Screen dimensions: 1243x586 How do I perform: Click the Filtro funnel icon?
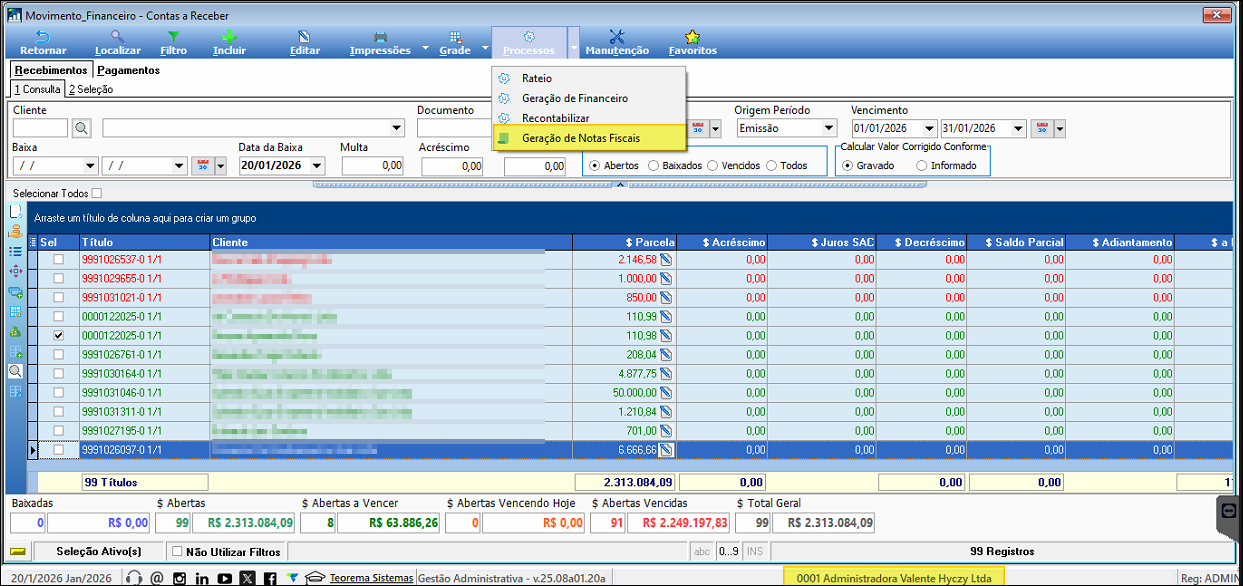(173, 37)
